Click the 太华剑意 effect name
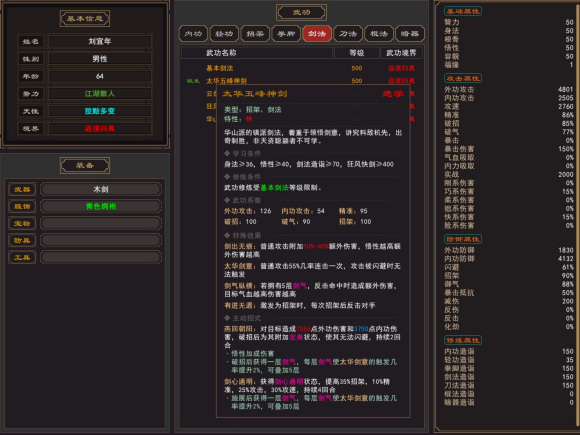Screen dimensions: 580x435 click(238, 266)
